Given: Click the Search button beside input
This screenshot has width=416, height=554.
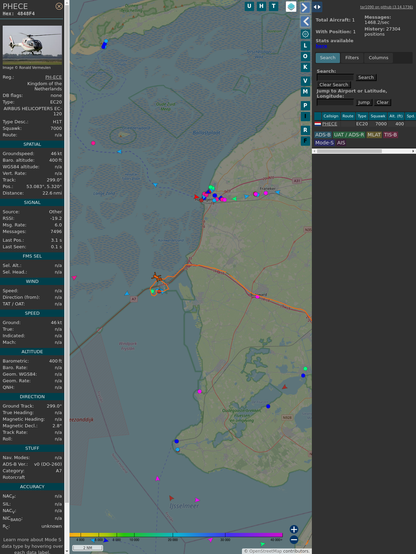Looking at the screenshot, I should pyautogui.click(x=366, y=77).
